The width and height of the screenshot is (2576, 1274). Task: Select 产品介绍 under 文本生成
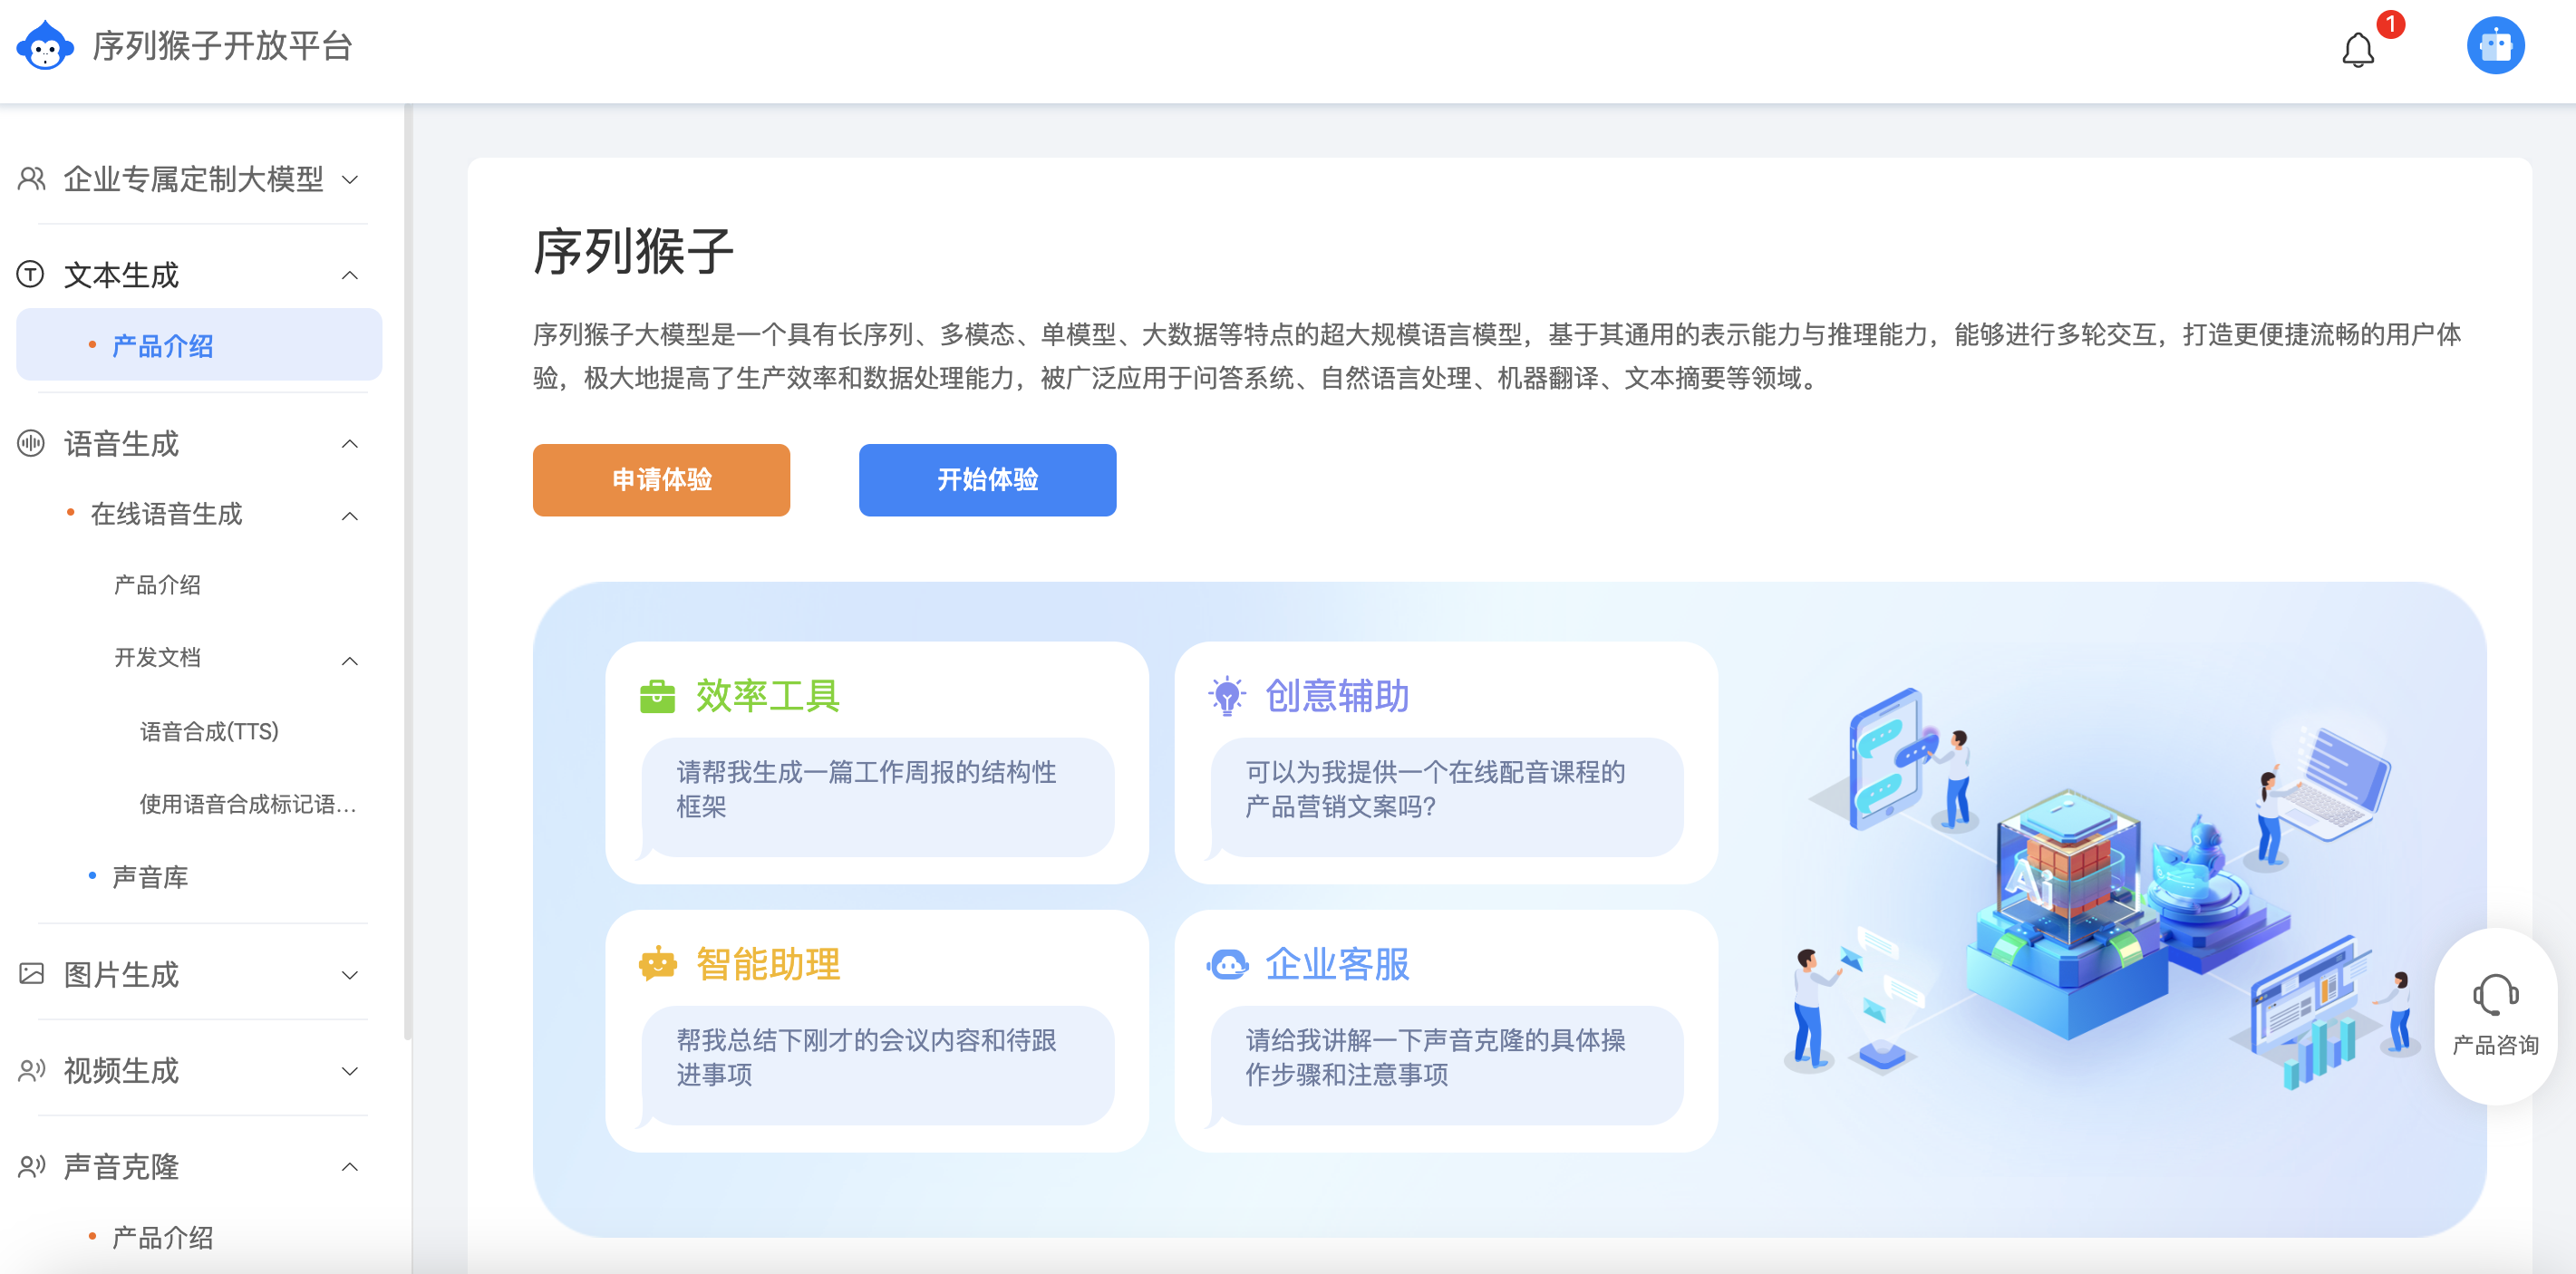[163, 346]
